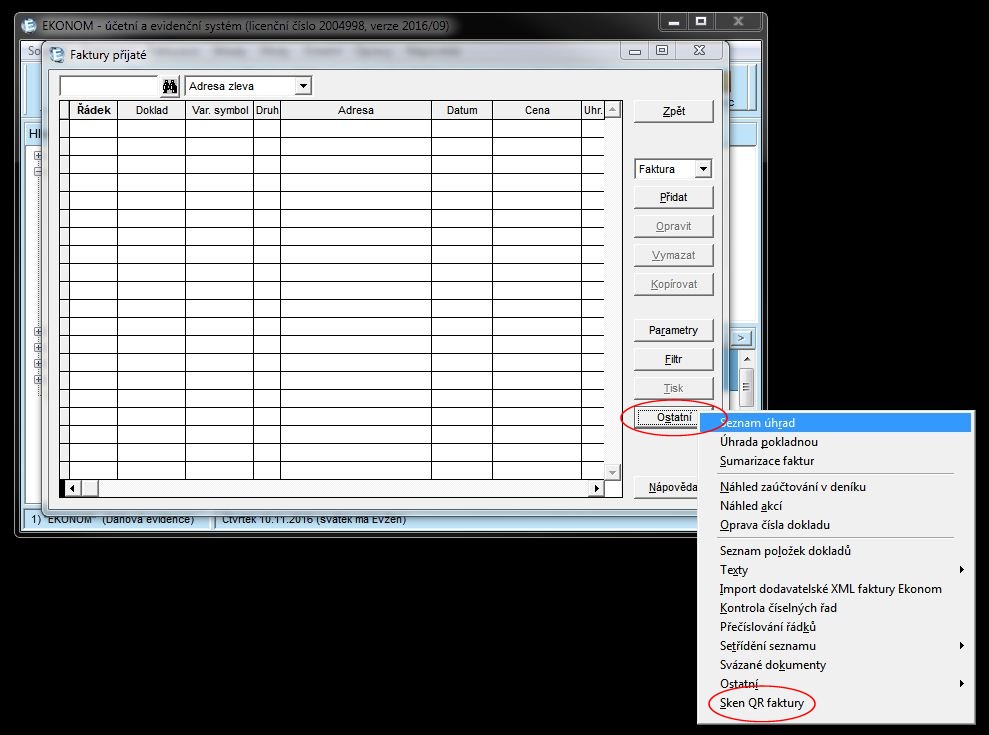Viewport: 989px width, 735px height.
Task: Click the Adresa column header
Action: coord(356,110)
